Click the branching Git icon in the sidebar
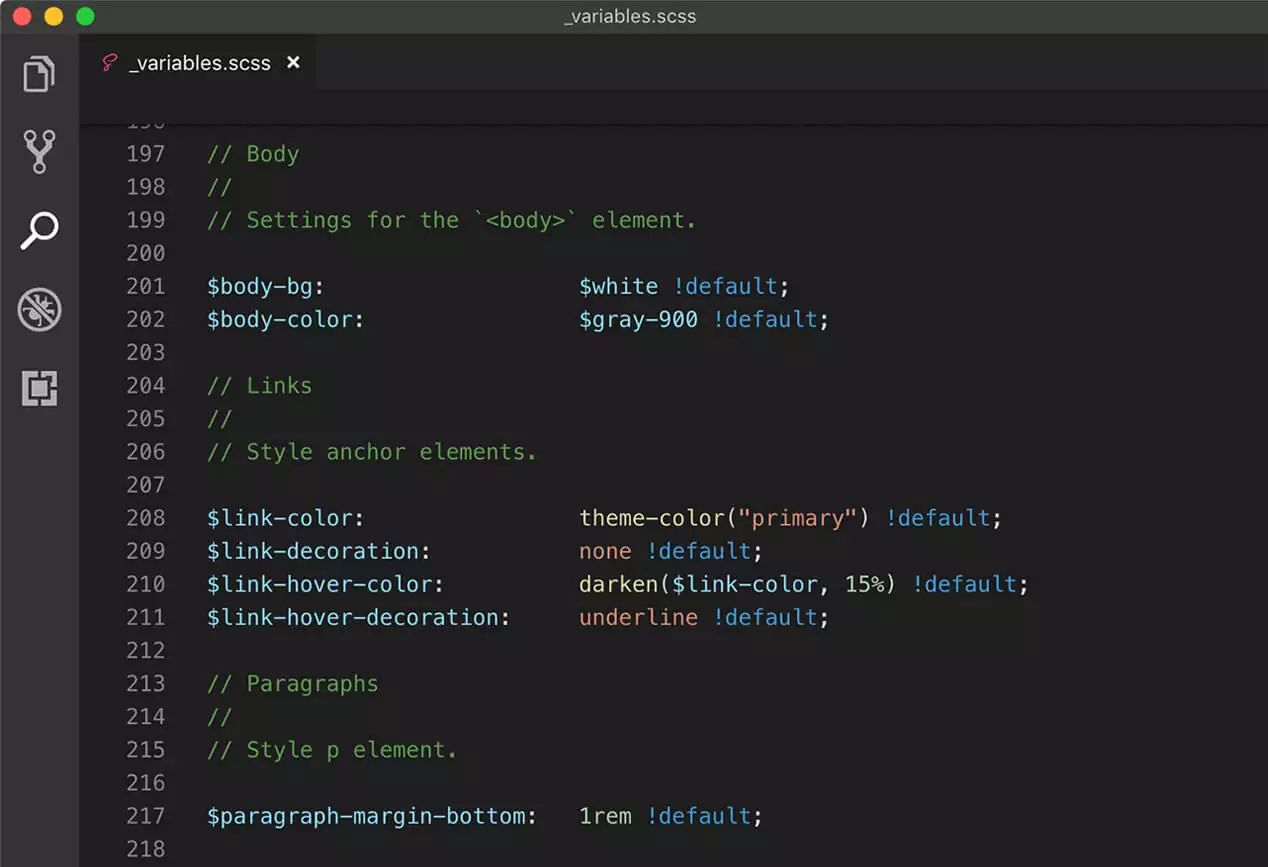This screenshot has height=867, width=1268. [x=38, y=151]
